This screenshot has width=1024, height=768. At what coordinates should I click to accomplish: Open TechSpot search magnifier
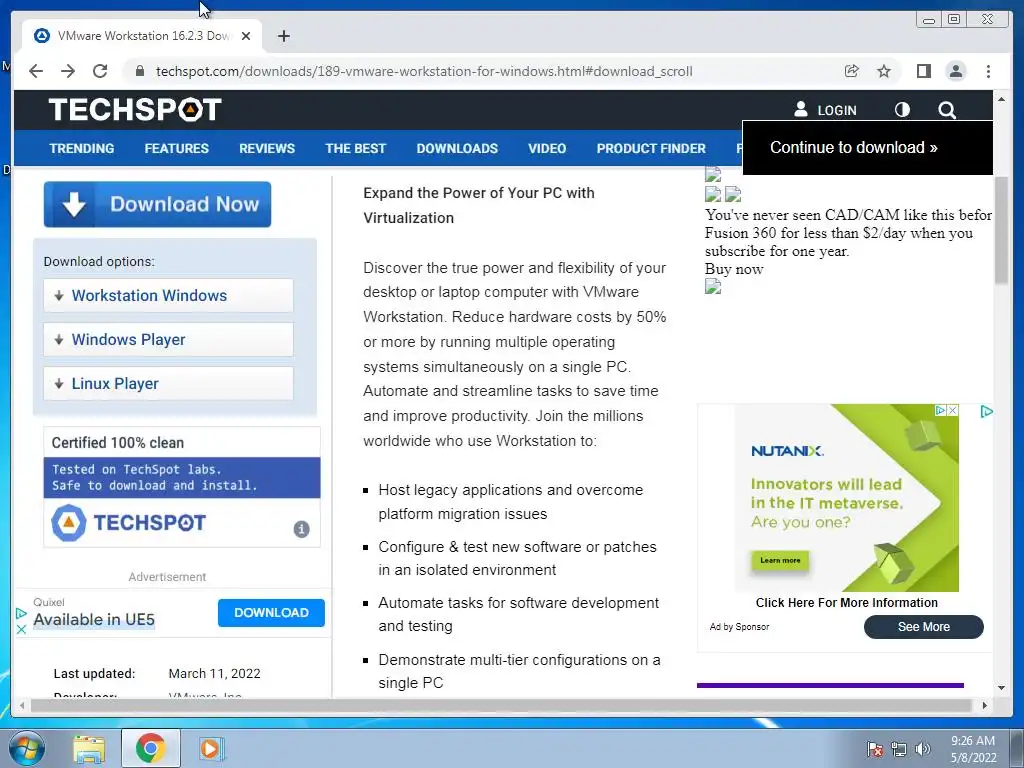pyautogui.click(x=947, y=110)
